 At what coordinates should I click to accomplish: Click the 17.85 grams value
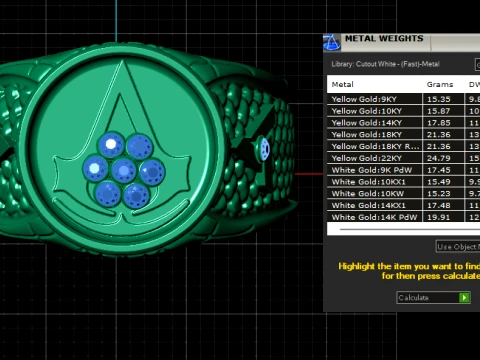[x=439, y=123]
